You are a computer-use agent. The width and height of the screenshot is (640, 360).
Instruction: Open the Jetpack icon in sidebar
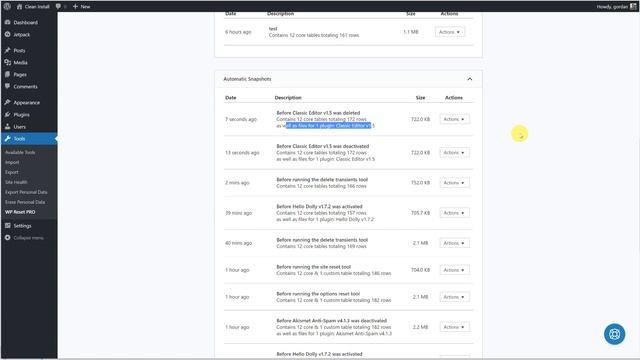click(x=7, y=34)
